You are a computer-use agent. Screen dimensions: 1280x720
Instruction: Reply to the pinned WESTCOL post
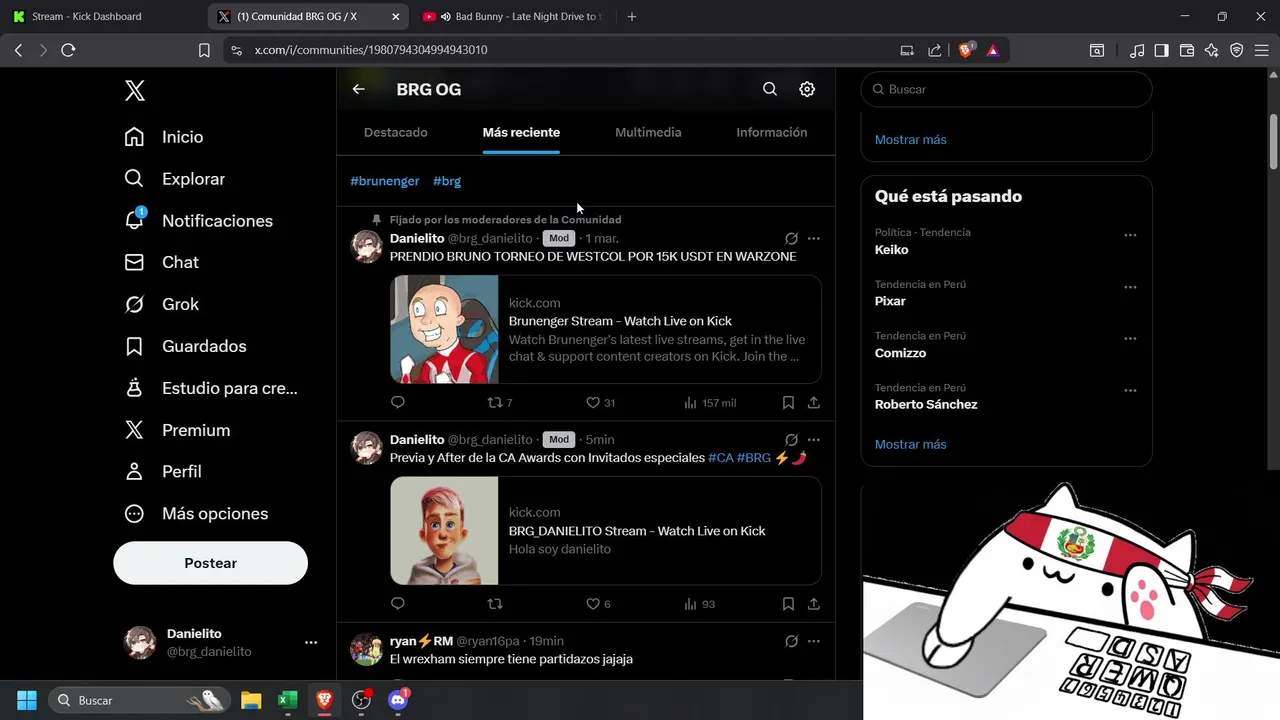click(397, 402)
